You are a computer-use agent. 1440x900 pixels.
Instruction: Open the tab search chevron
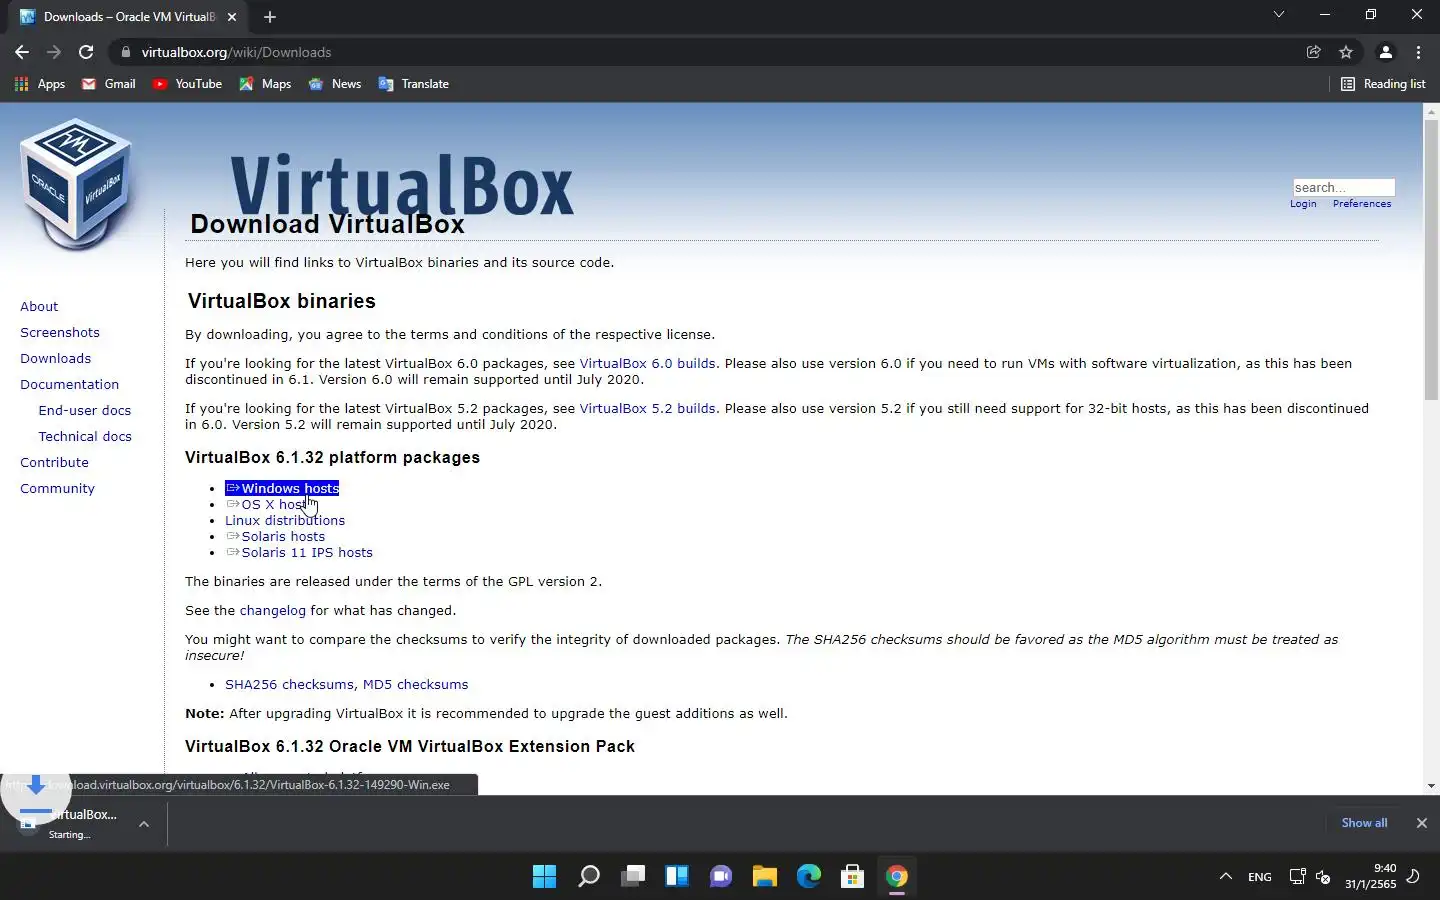click(x=1278, y=15)
